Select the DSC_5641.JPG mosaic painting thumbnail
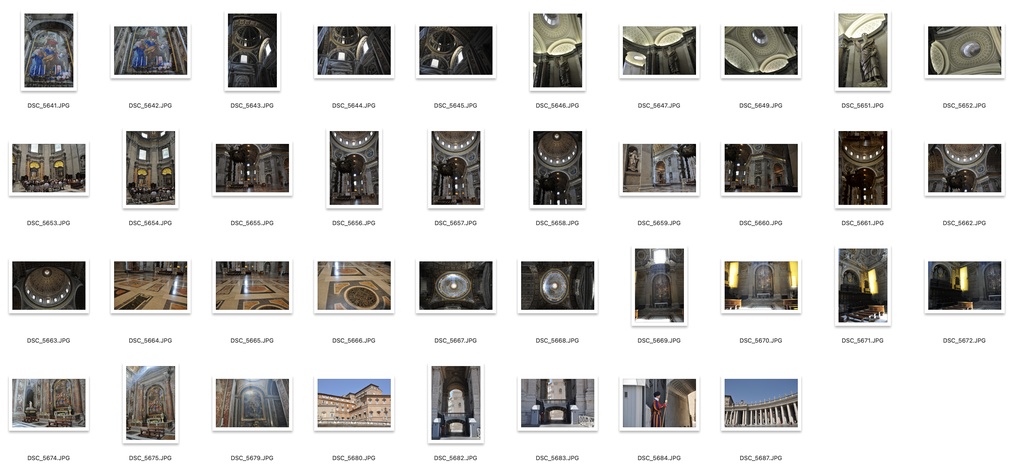Image resolution: width=1024 pixels, height=468 pixels. pos(49,50)
